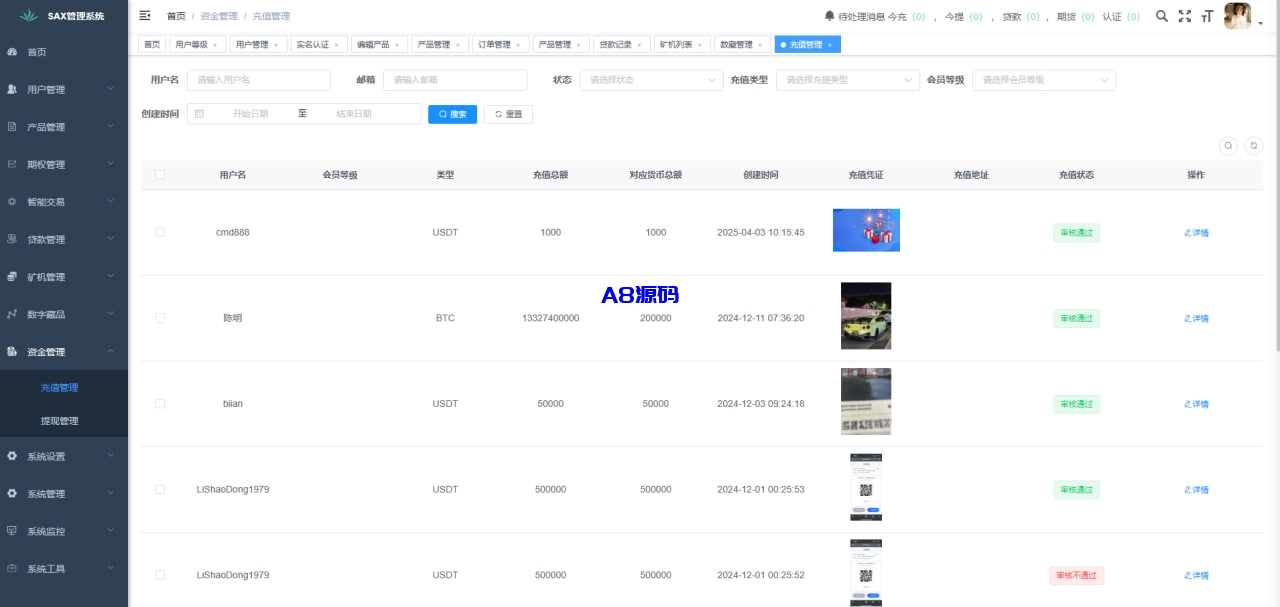Click the 系统工具 toolbox icon
This screenshot has height=607, width=1280.
(x=12, y=569)
